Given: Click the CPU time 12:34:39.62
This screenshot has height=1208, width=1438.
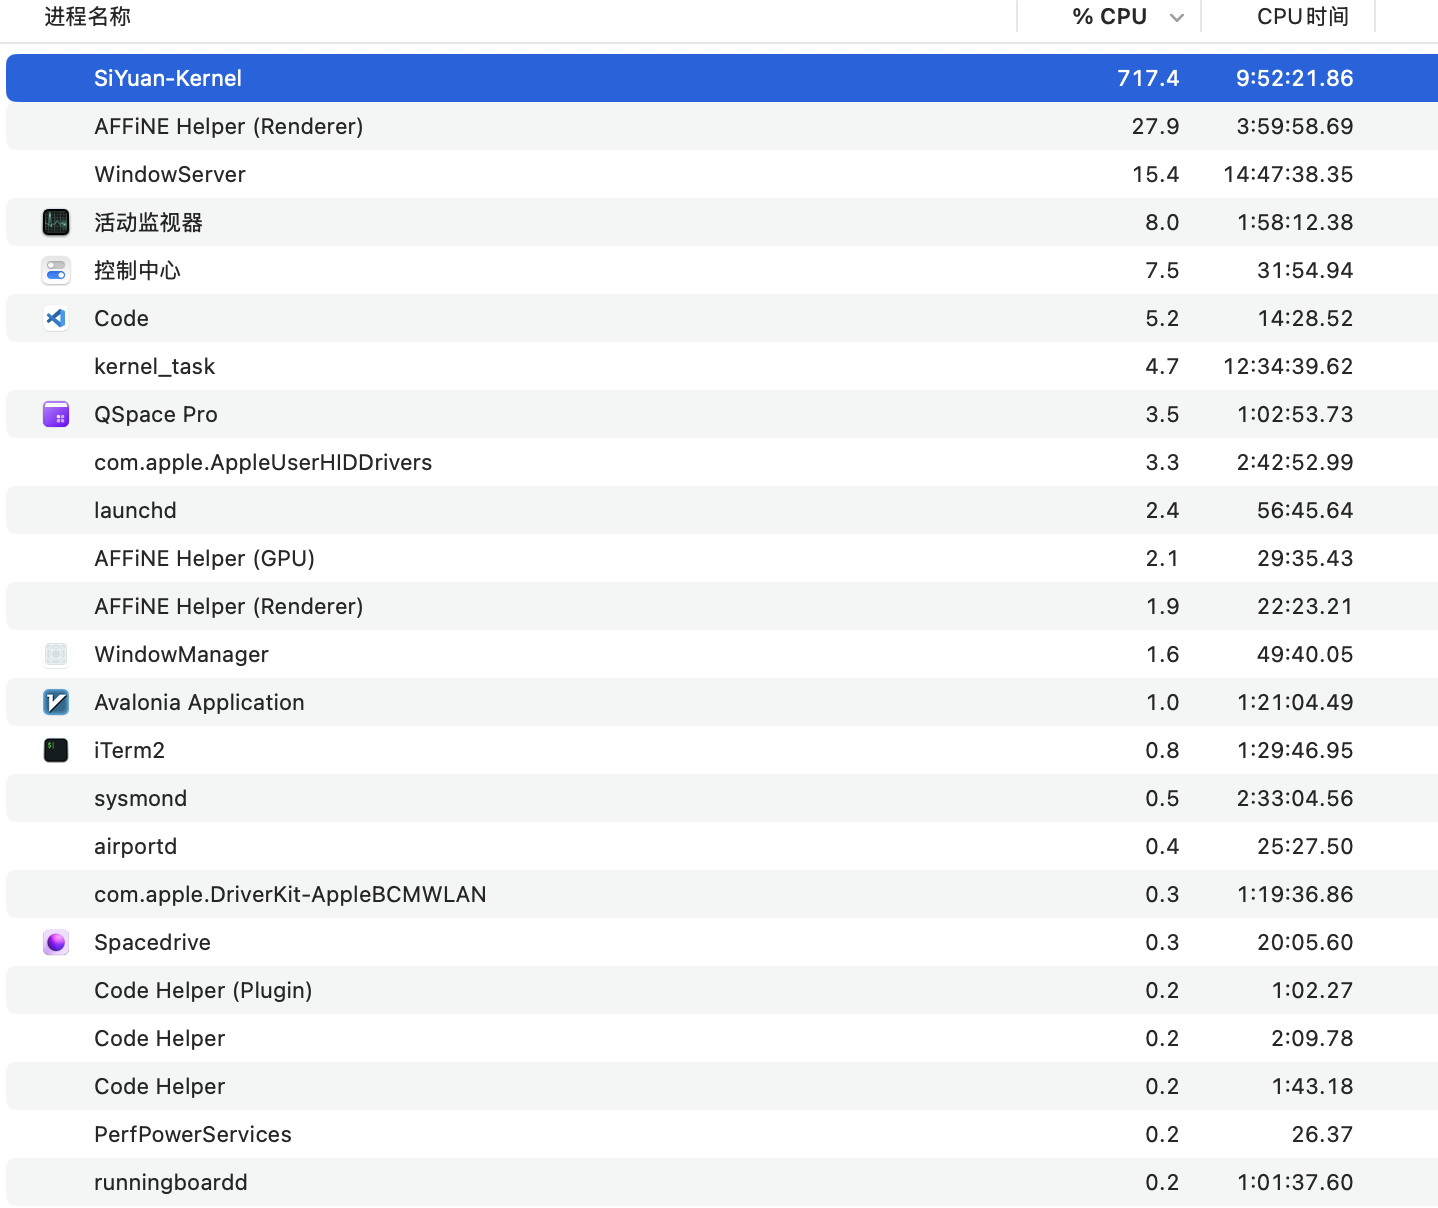Looking at the screenshot, I should coord(1288,366).
